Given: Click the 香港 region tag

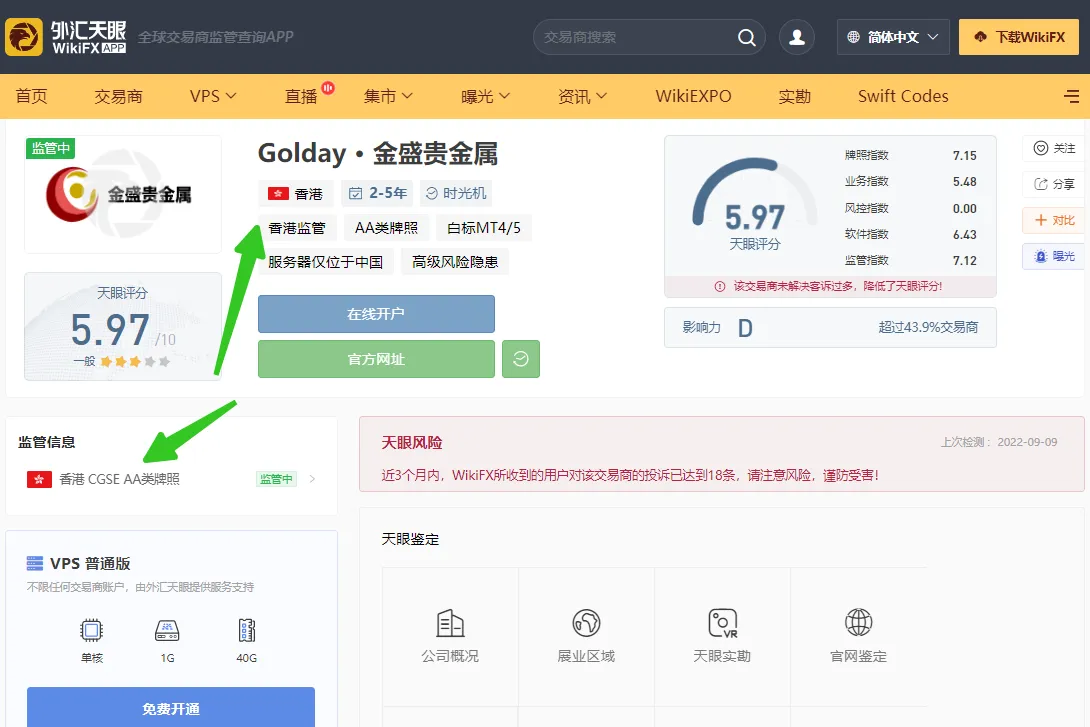Looking at the screenshot, I should point(296,193).
